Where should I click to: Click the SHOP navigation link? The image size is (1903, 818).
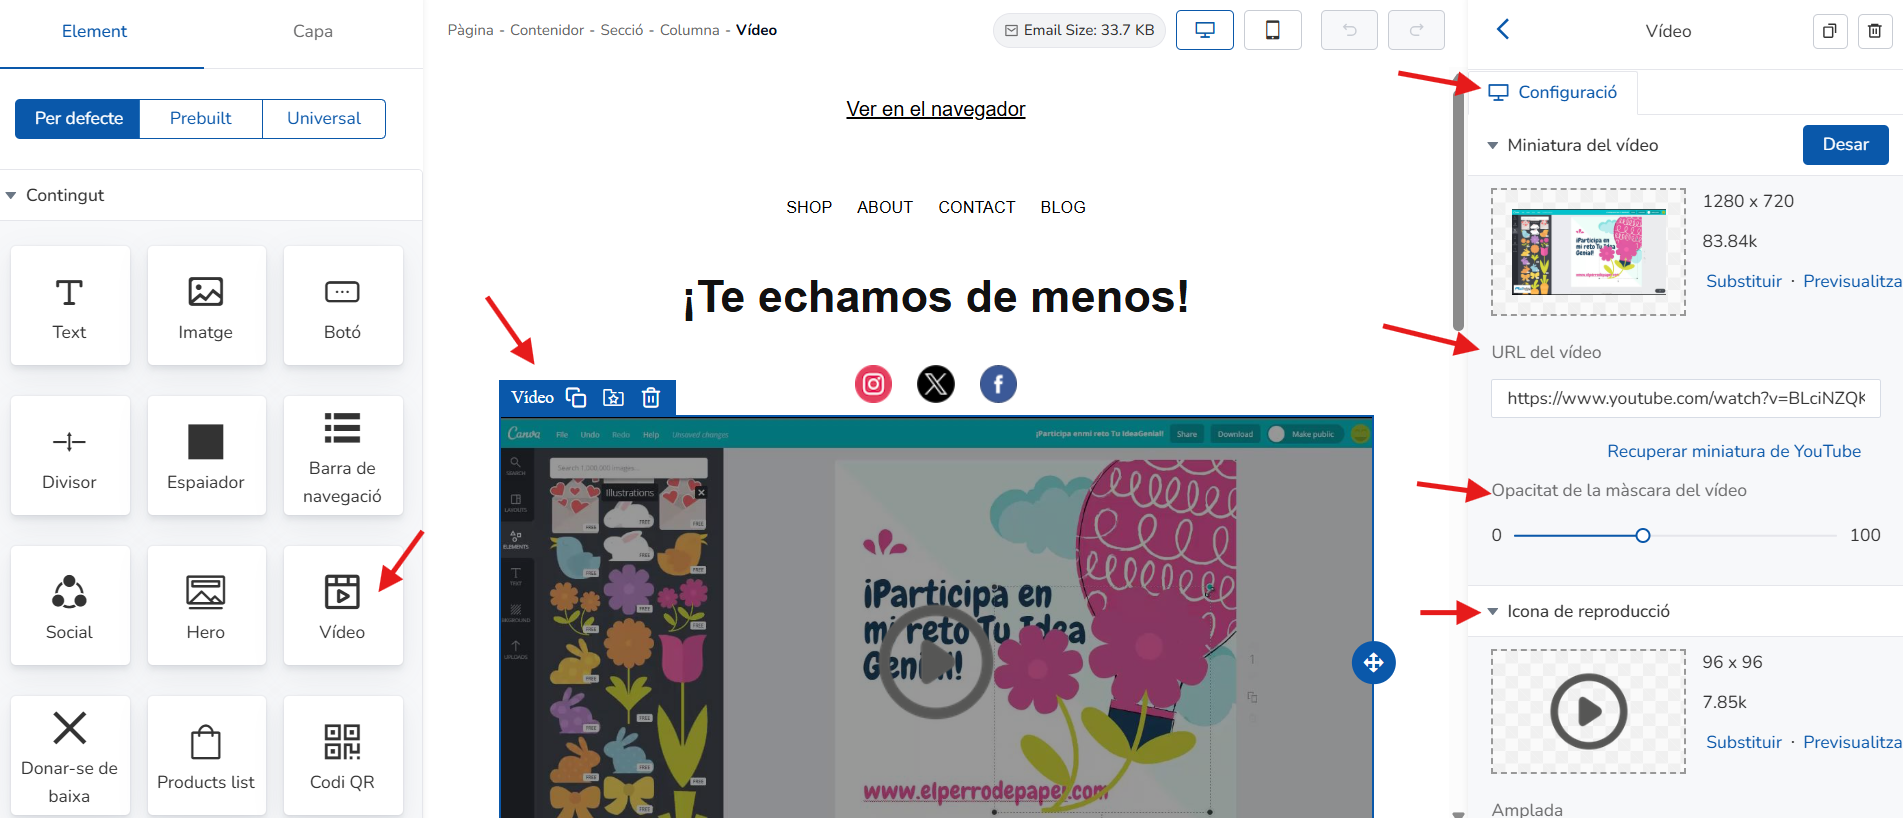809,207
